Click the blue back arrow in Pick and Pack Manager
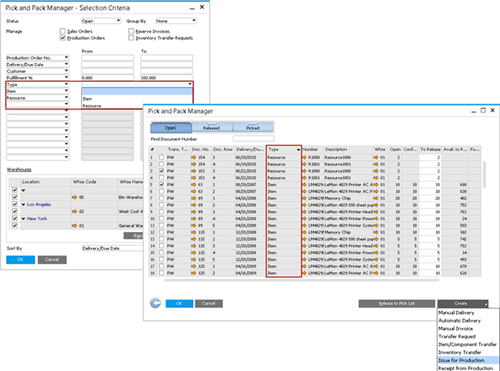This screenshot has width=500, height=371. tap(156, 303)
